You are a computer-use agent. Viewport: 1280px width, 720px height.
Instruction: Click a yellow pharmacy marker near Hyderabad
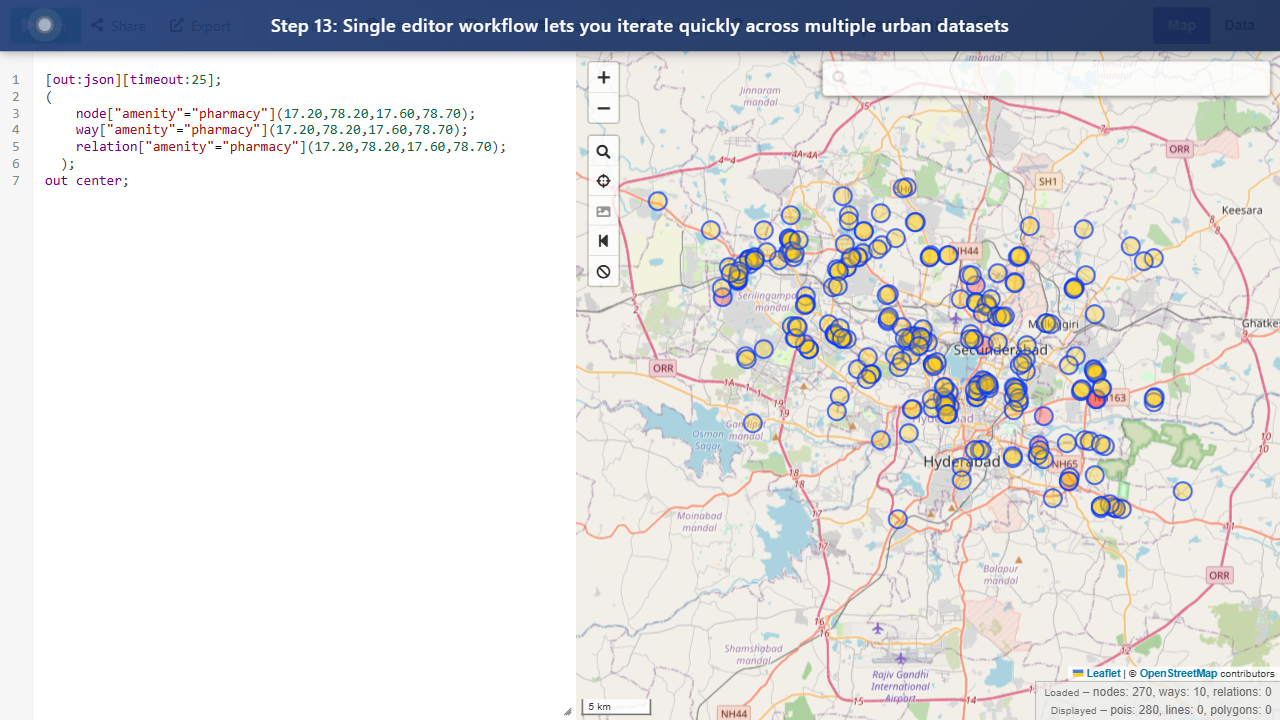click(x=977, y=450)
